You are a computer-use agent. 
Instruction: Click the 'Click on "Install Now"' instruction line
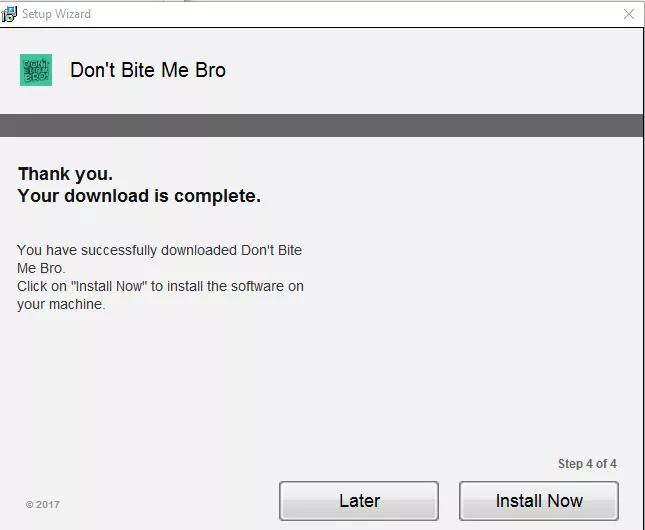(x=160, y=286)
